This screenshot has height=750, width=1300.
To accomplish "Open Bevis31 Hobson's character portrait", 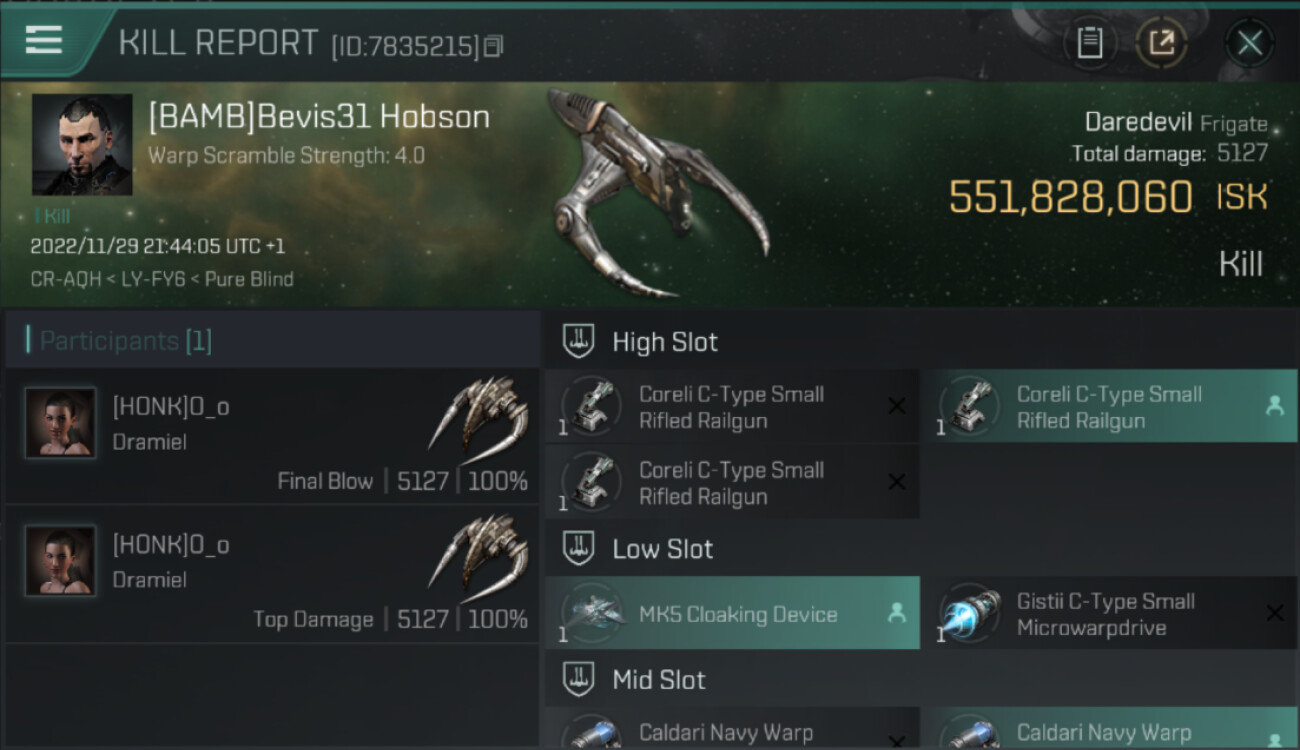I will click(82, 145).
